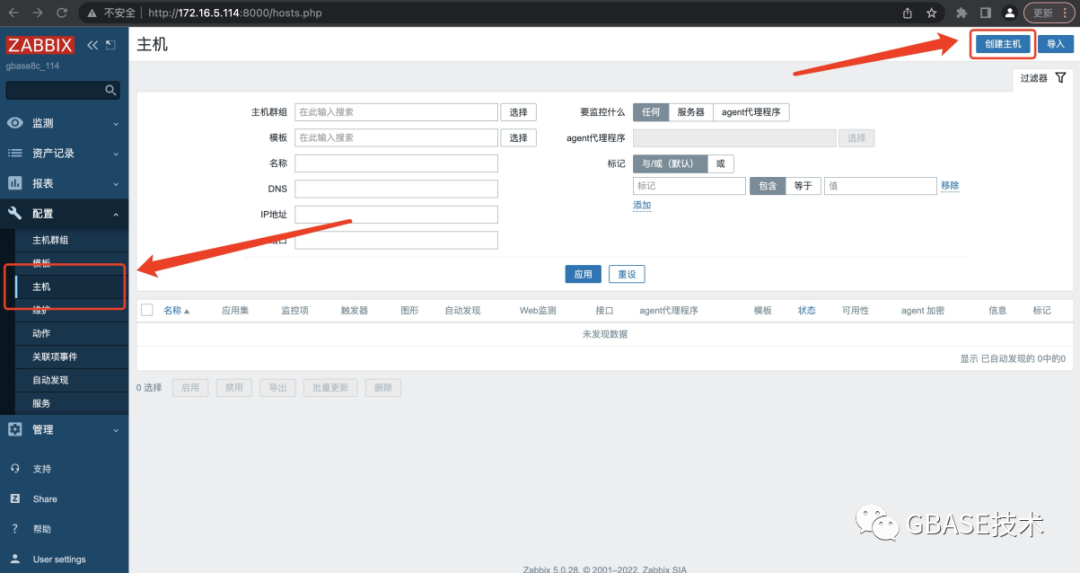Open browser profile avatar

click(x=1010, y=13)
